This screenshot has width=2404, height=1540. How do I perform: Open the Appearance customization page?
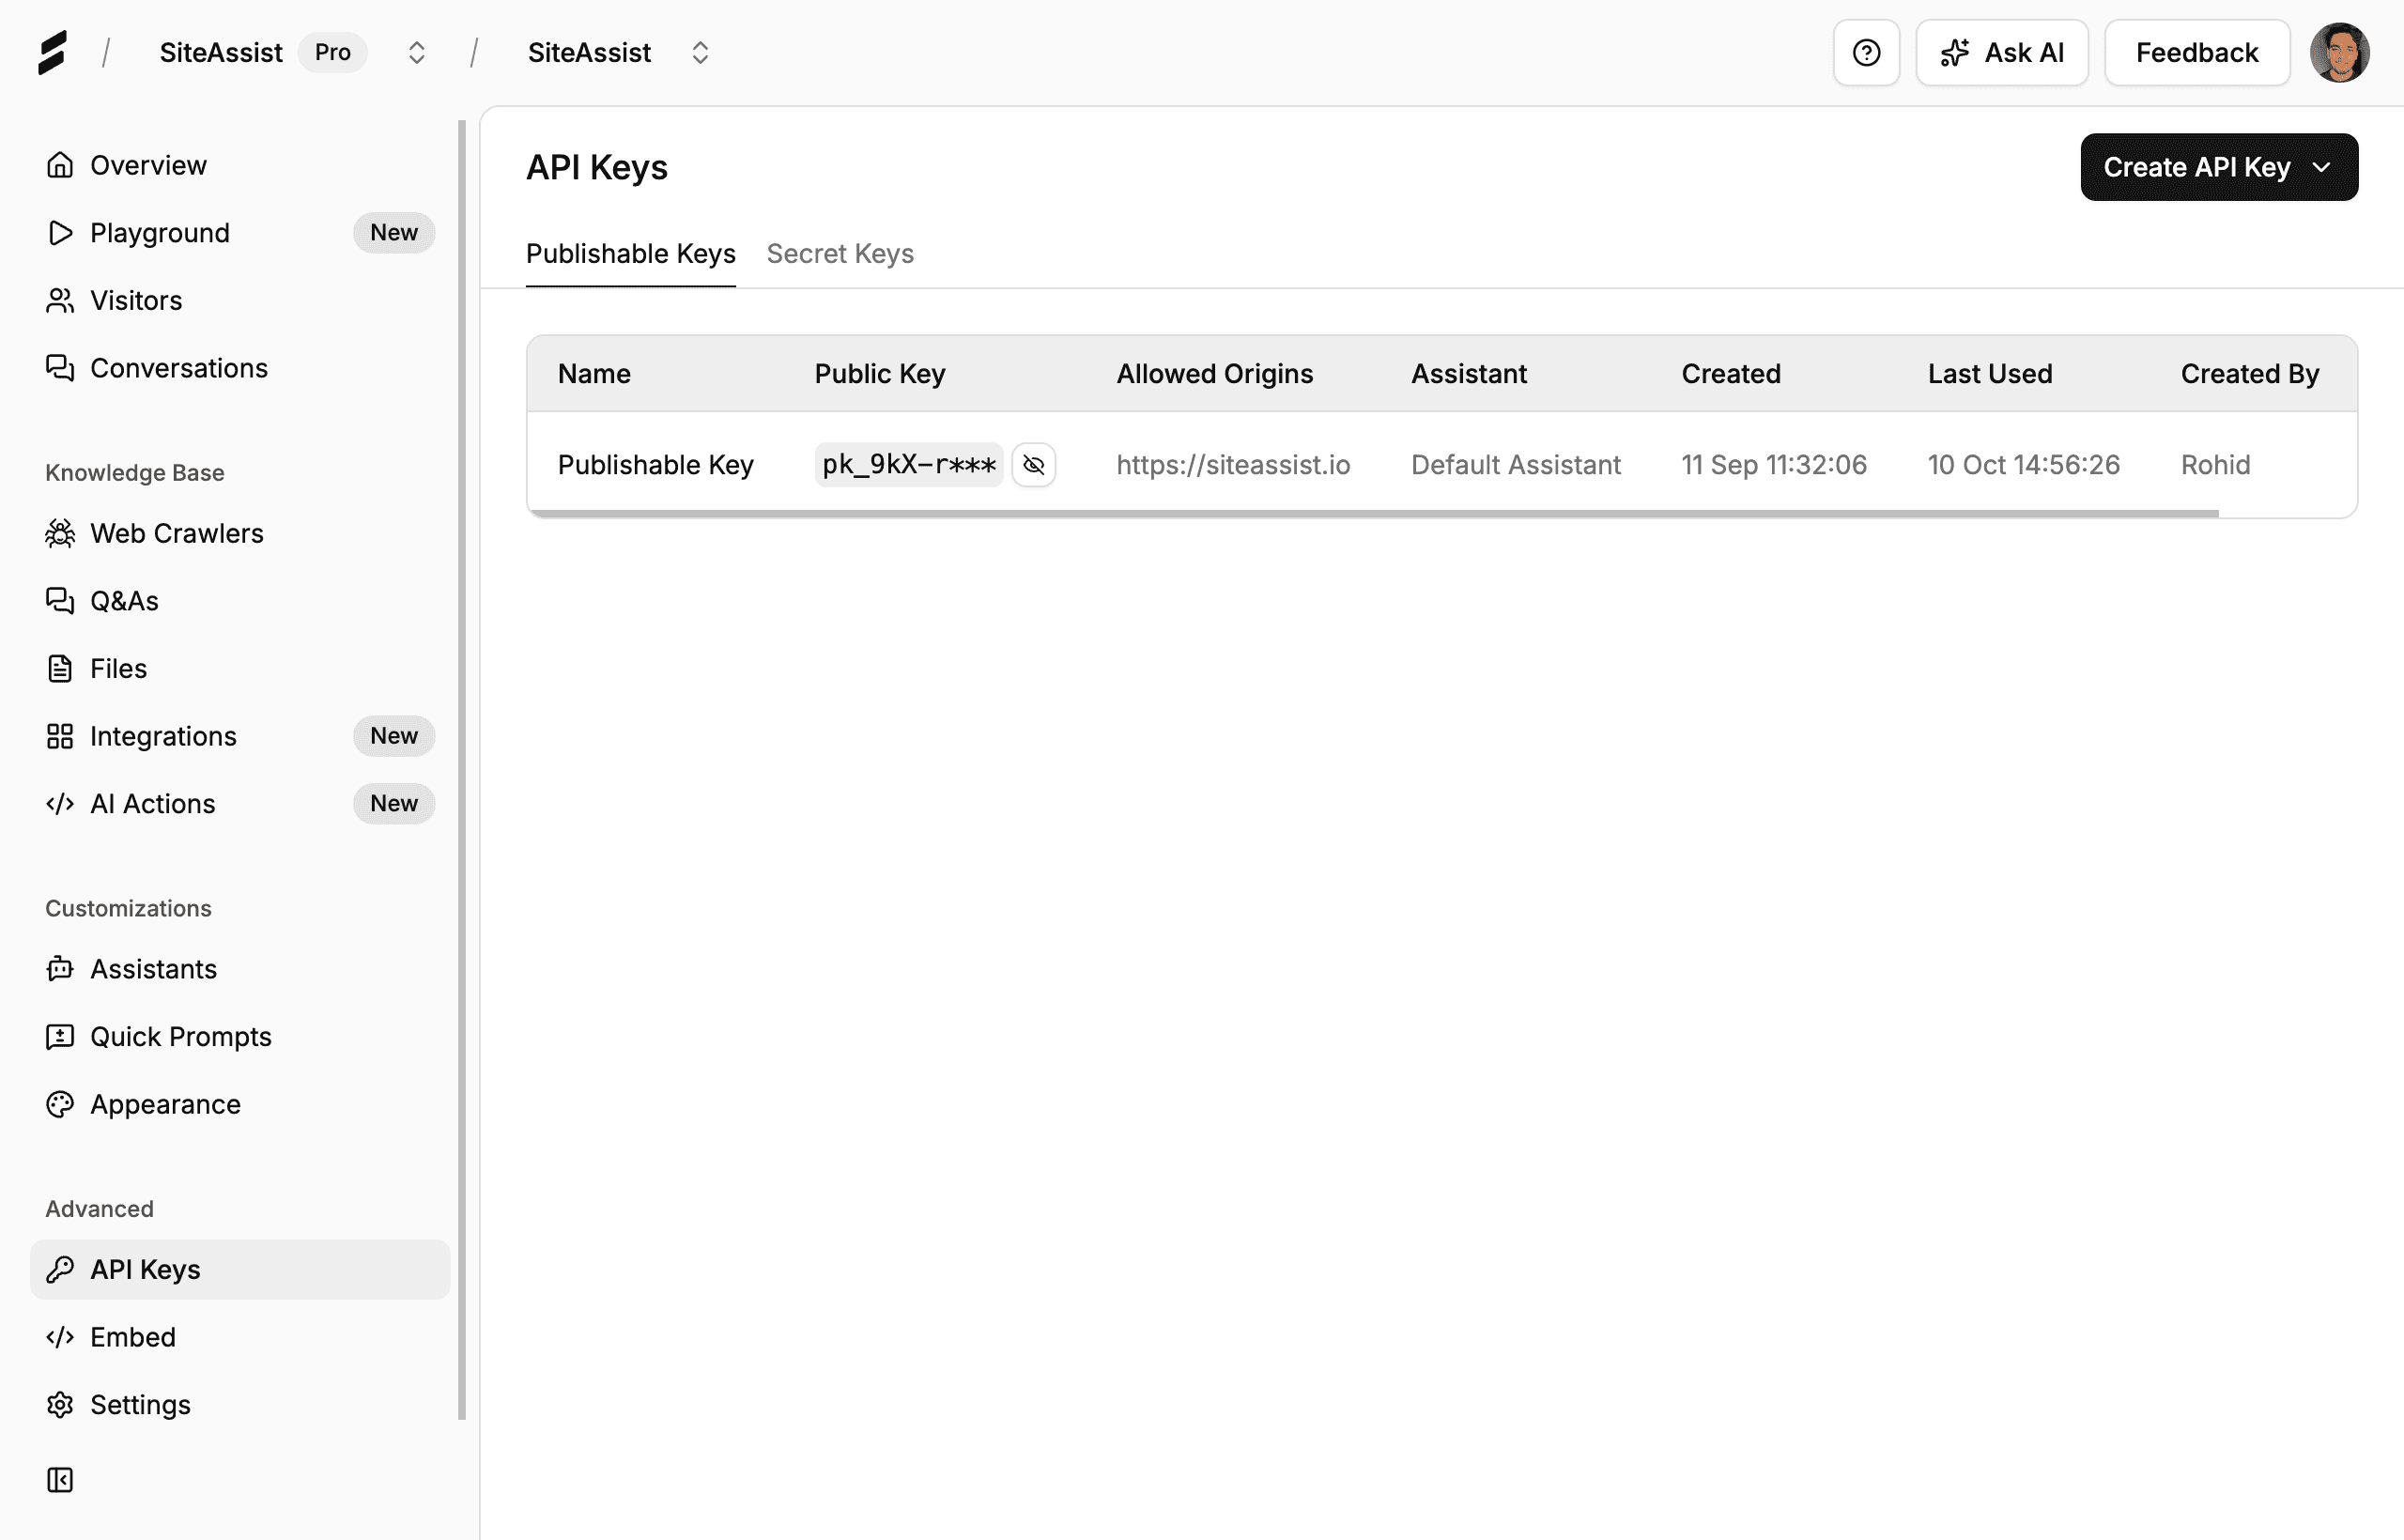[x=165, y=1104]
